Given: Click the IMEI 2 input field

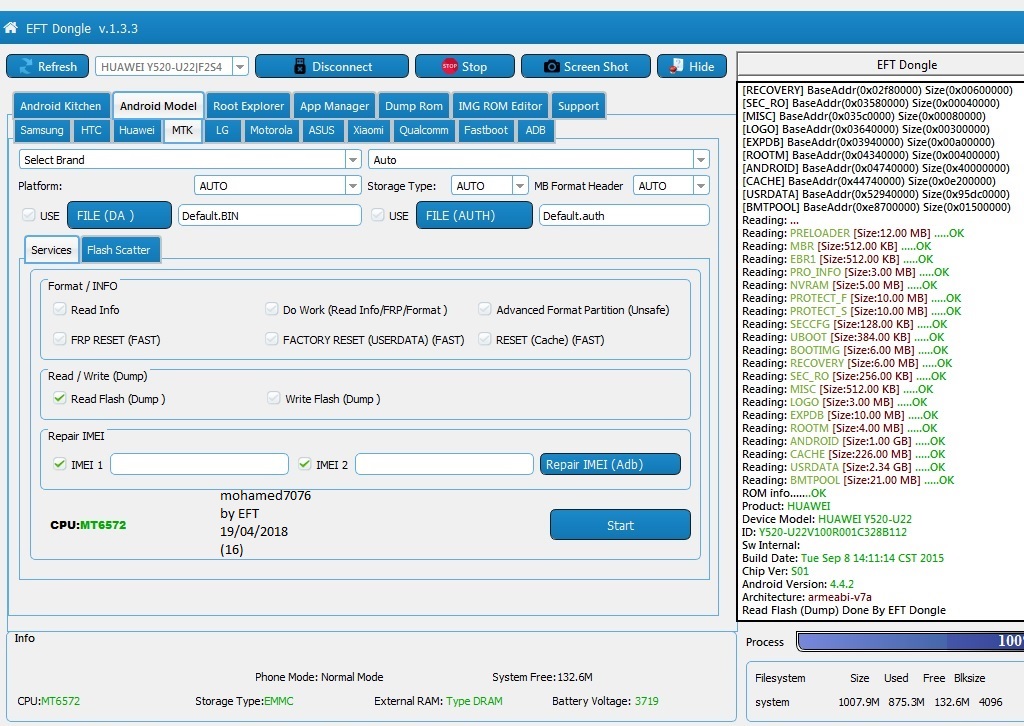Looking at the screenshot, I should point(444,464).
